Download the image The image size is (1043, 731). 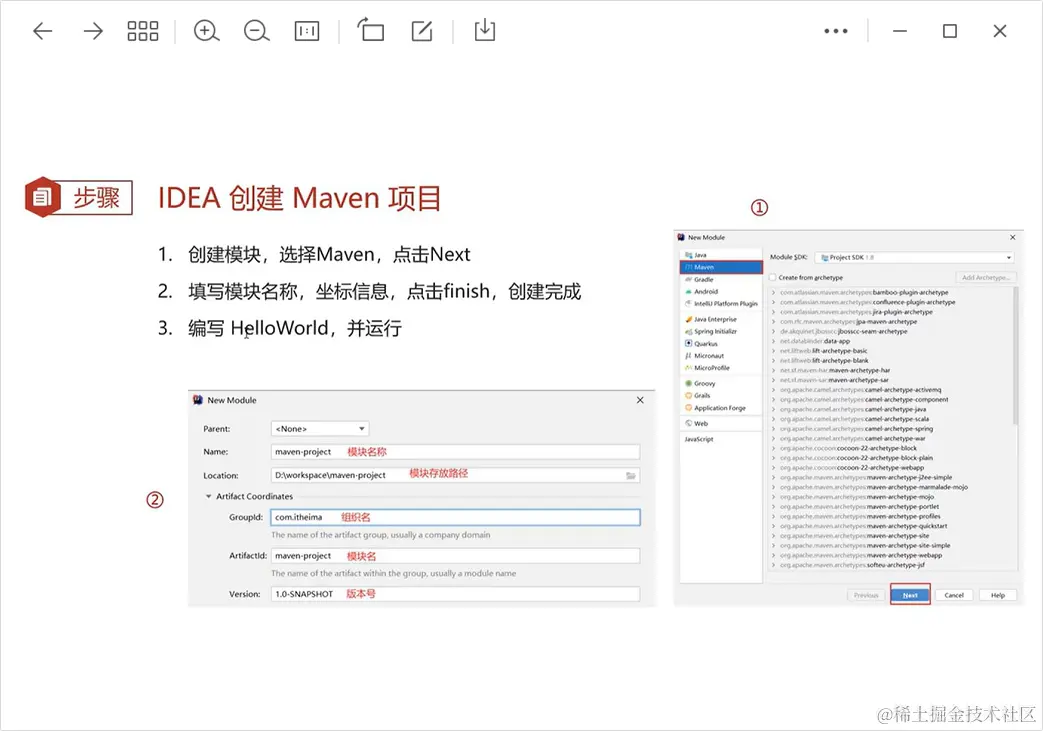click(485, 31)
